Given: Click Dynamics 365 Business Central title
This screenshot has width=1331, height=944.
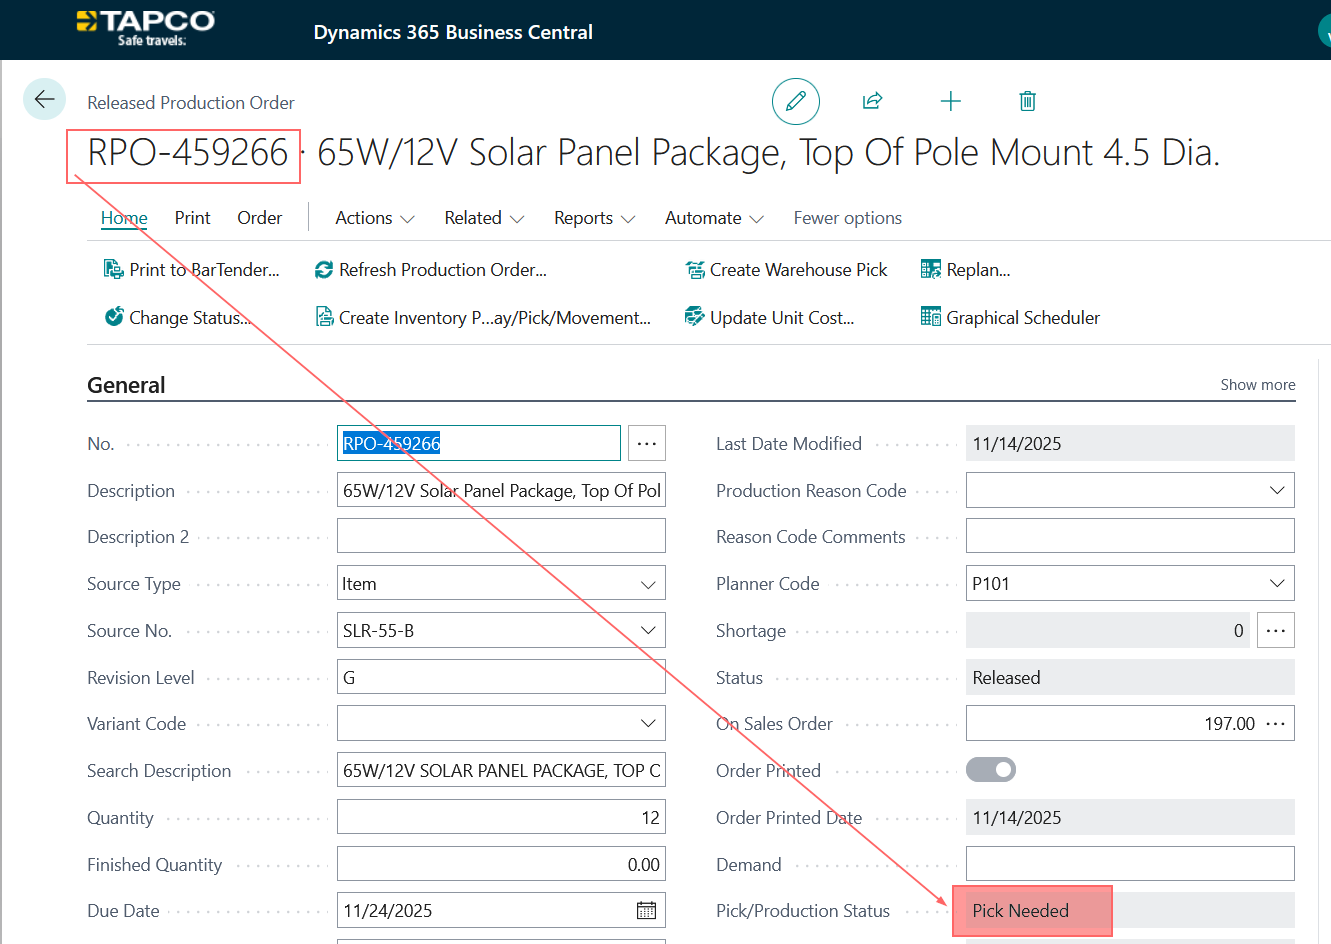Looking at the screenshot, I should (453, 32).
